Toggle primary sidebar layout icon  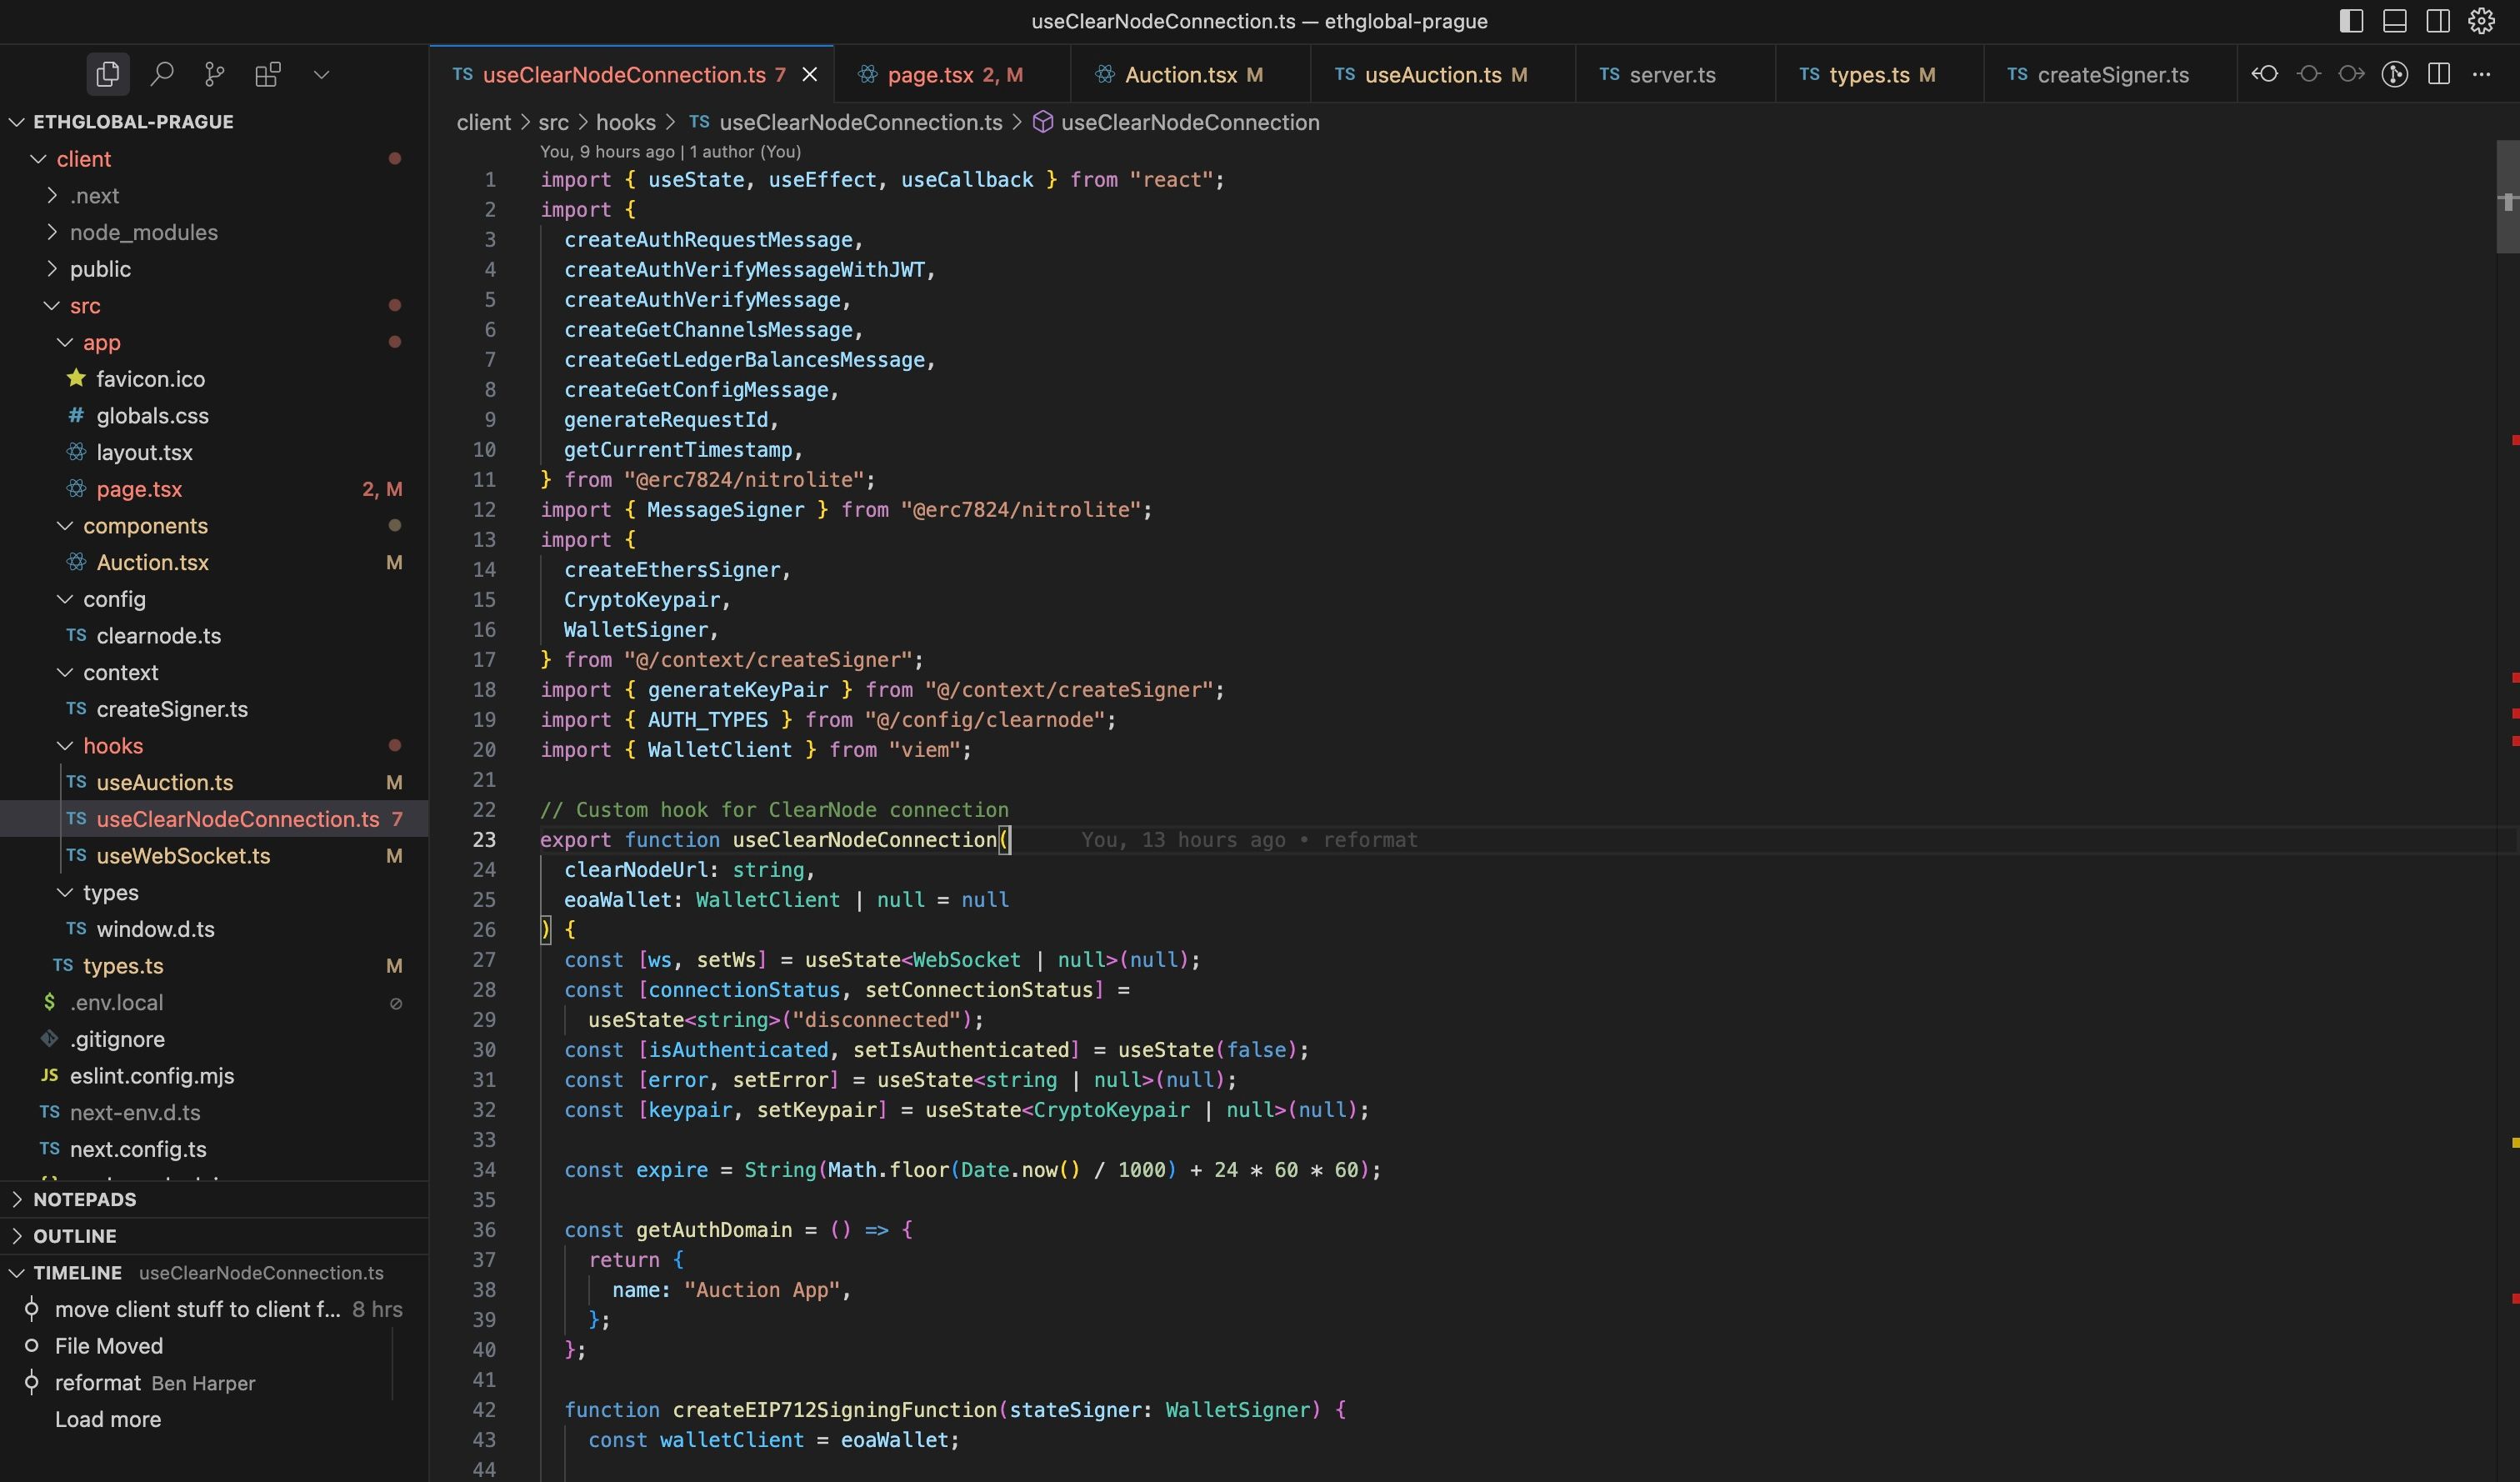[2351, 21]
